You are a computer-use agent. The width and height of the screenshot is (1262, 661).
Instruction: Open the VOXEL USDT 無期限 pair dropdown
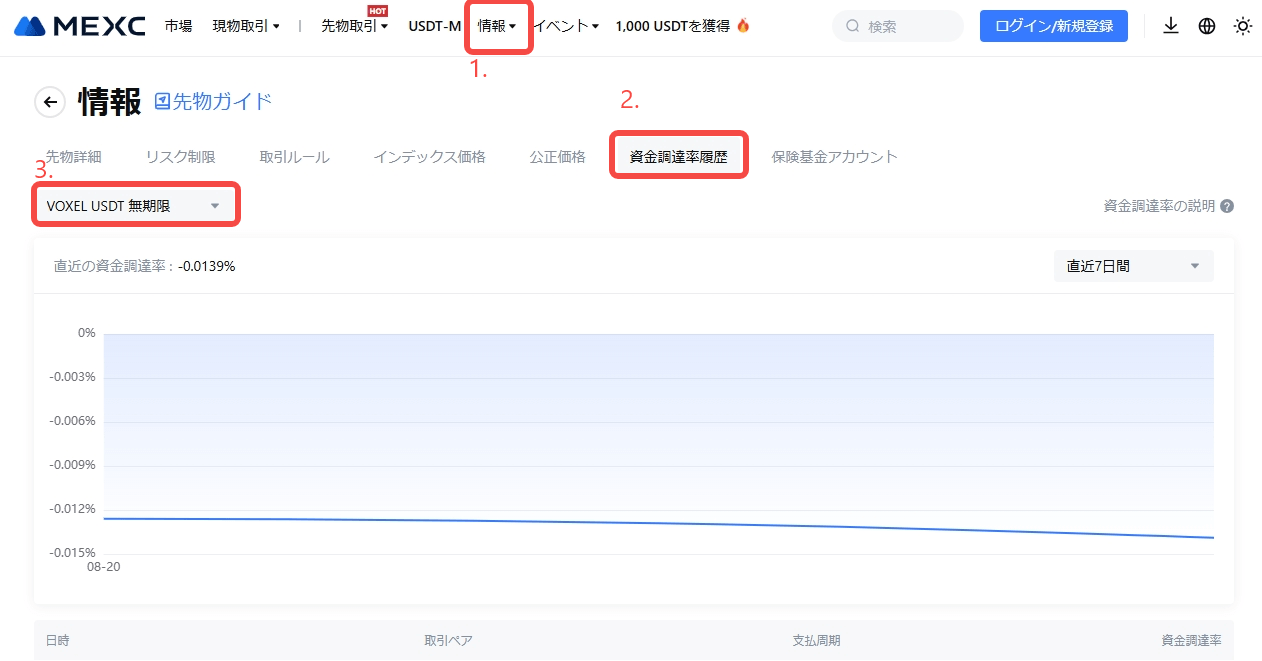(x=134, y=206)
